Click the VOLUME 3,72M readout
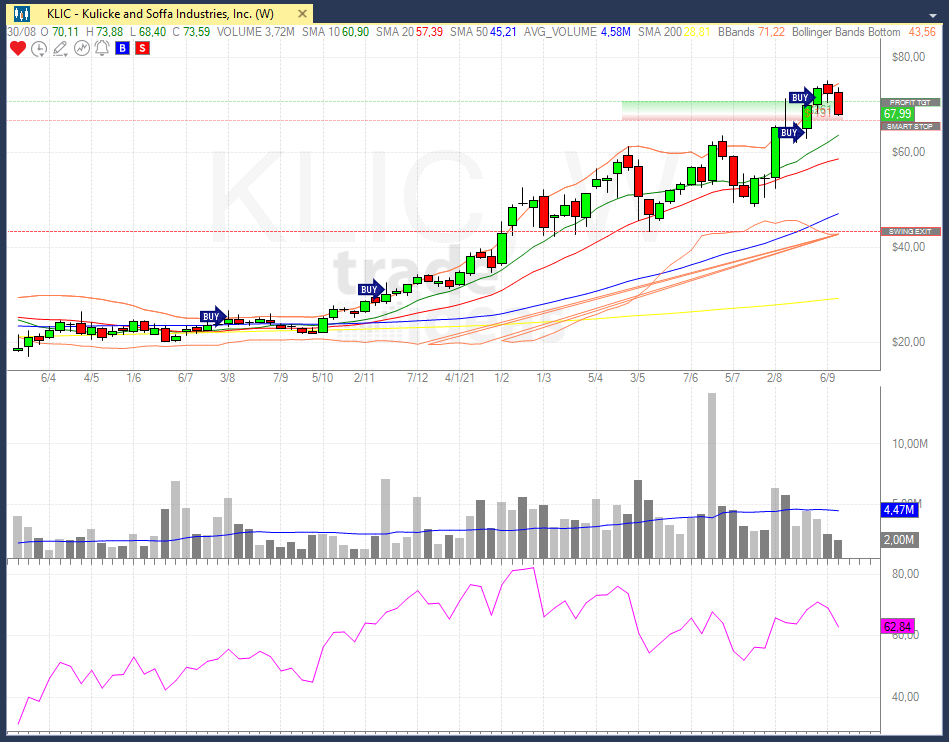 pos(255,31)
